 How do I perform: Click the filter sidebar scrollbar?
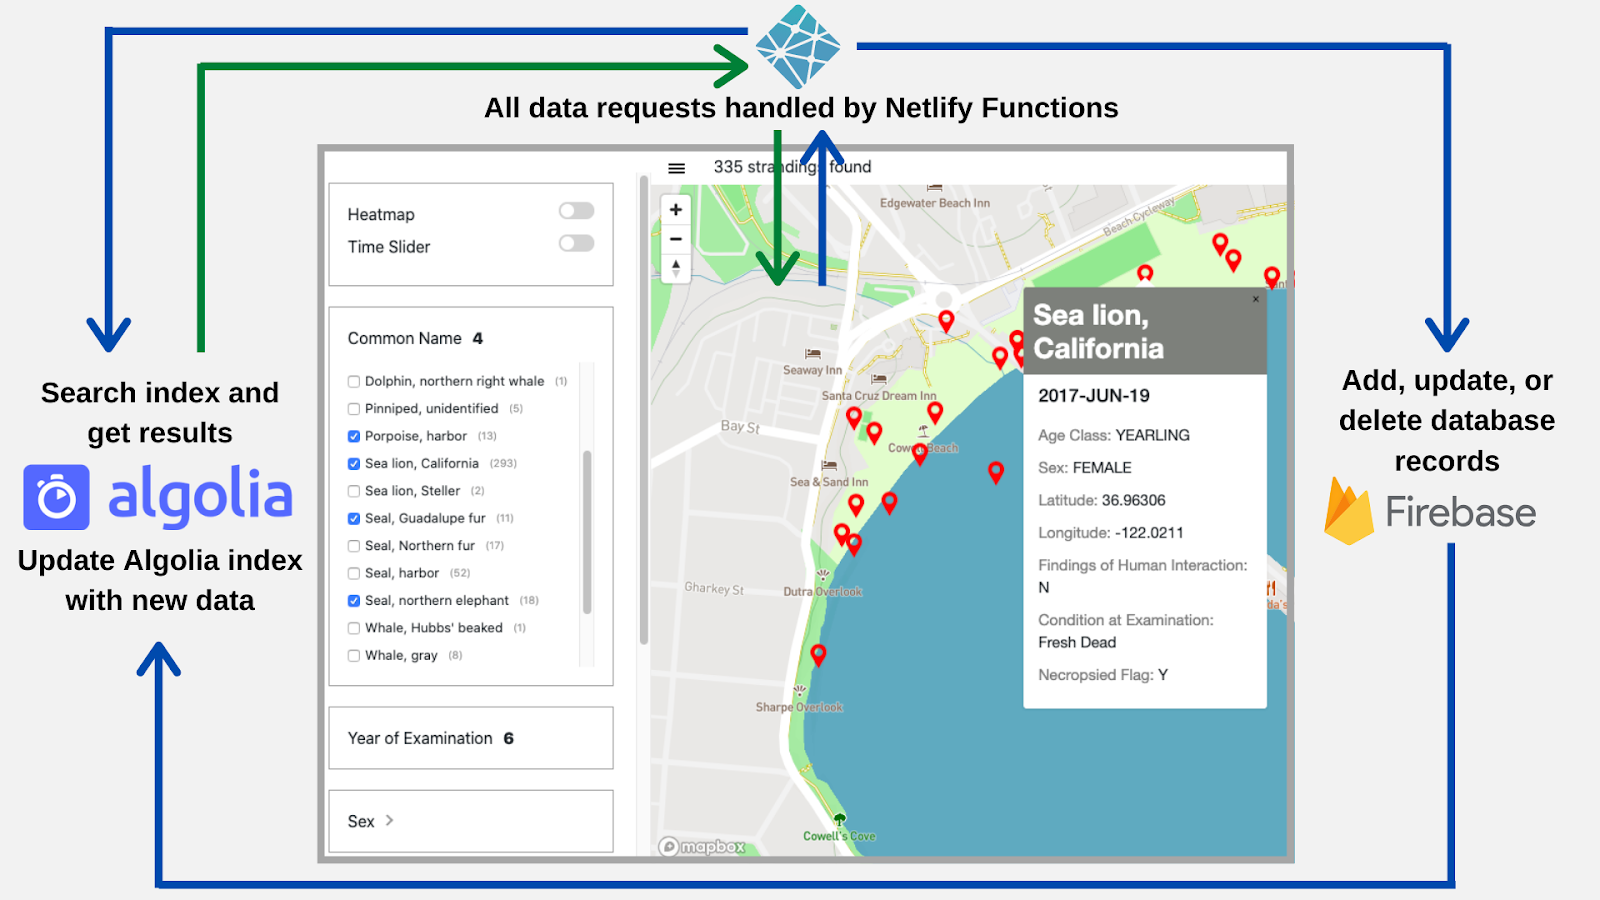click(644, 410)
